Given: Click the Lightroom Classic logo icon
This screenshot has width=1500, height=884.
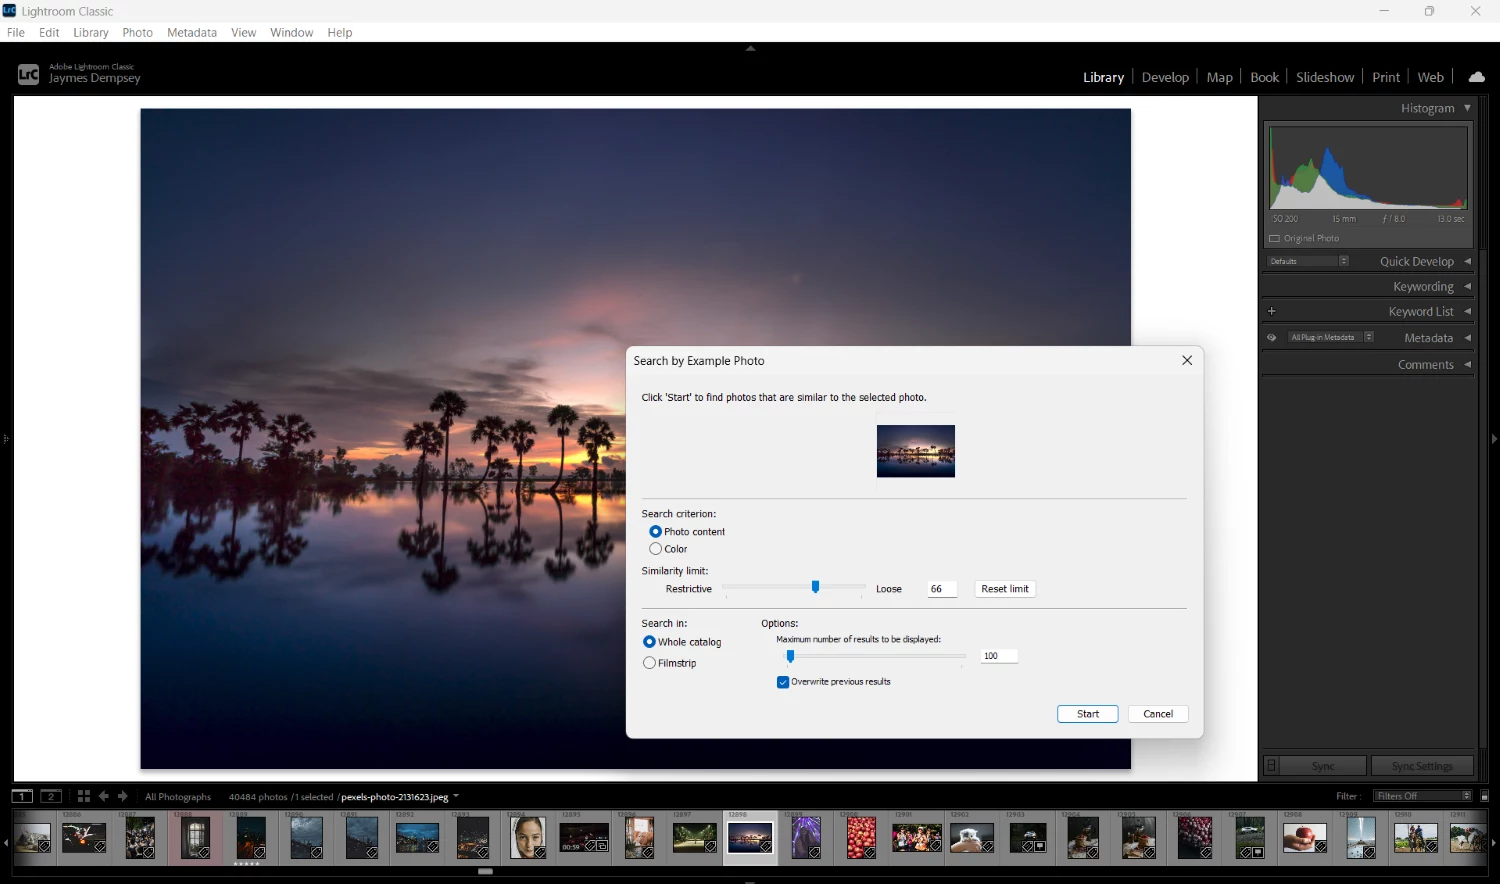Looking at the screenshot, I should point(28,73).
